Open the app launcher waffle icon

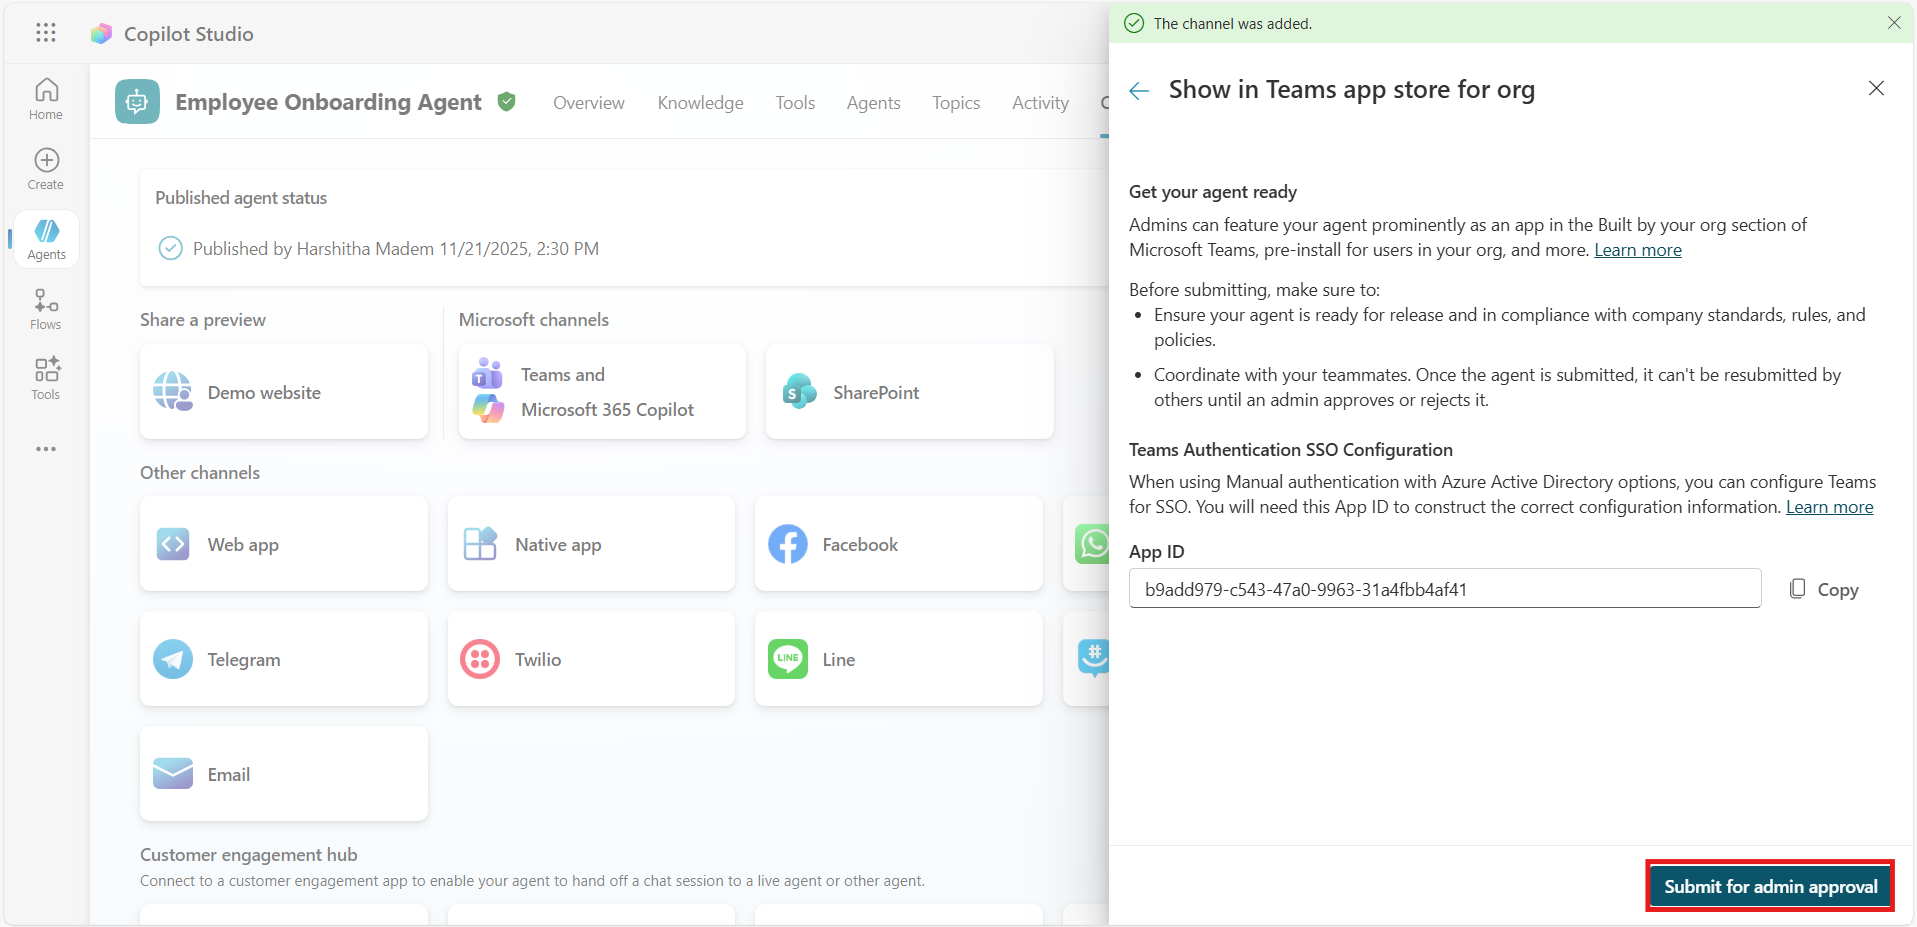[46, 33]
